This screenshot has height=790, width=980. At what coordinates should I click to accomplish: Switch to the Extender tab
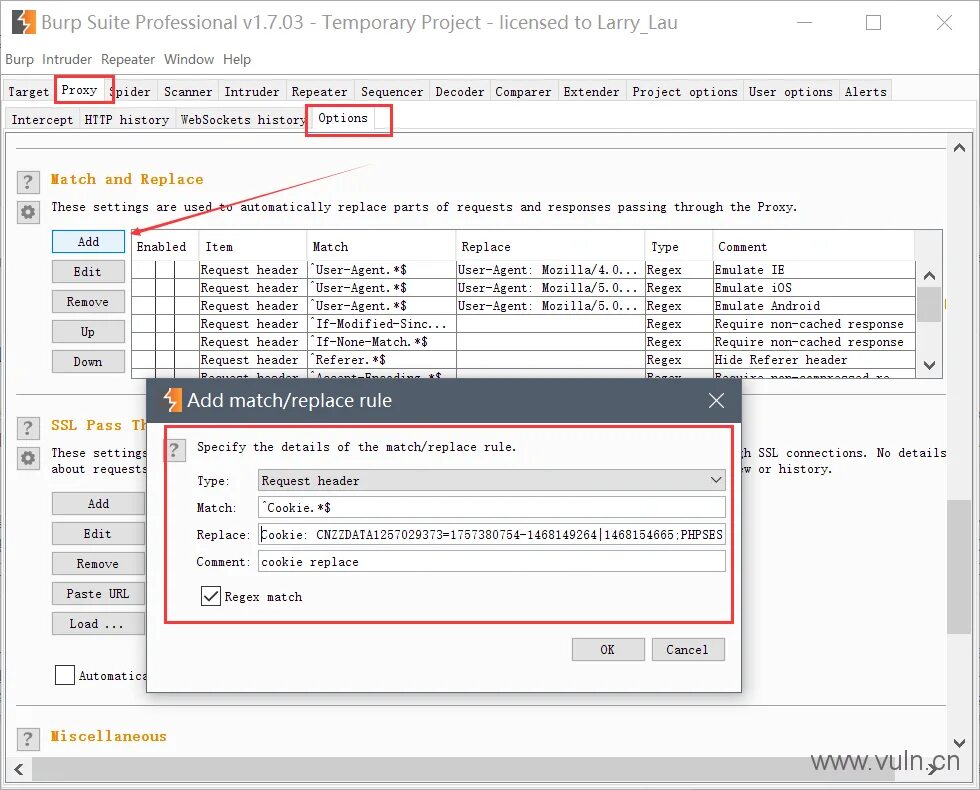coord(591,91)
